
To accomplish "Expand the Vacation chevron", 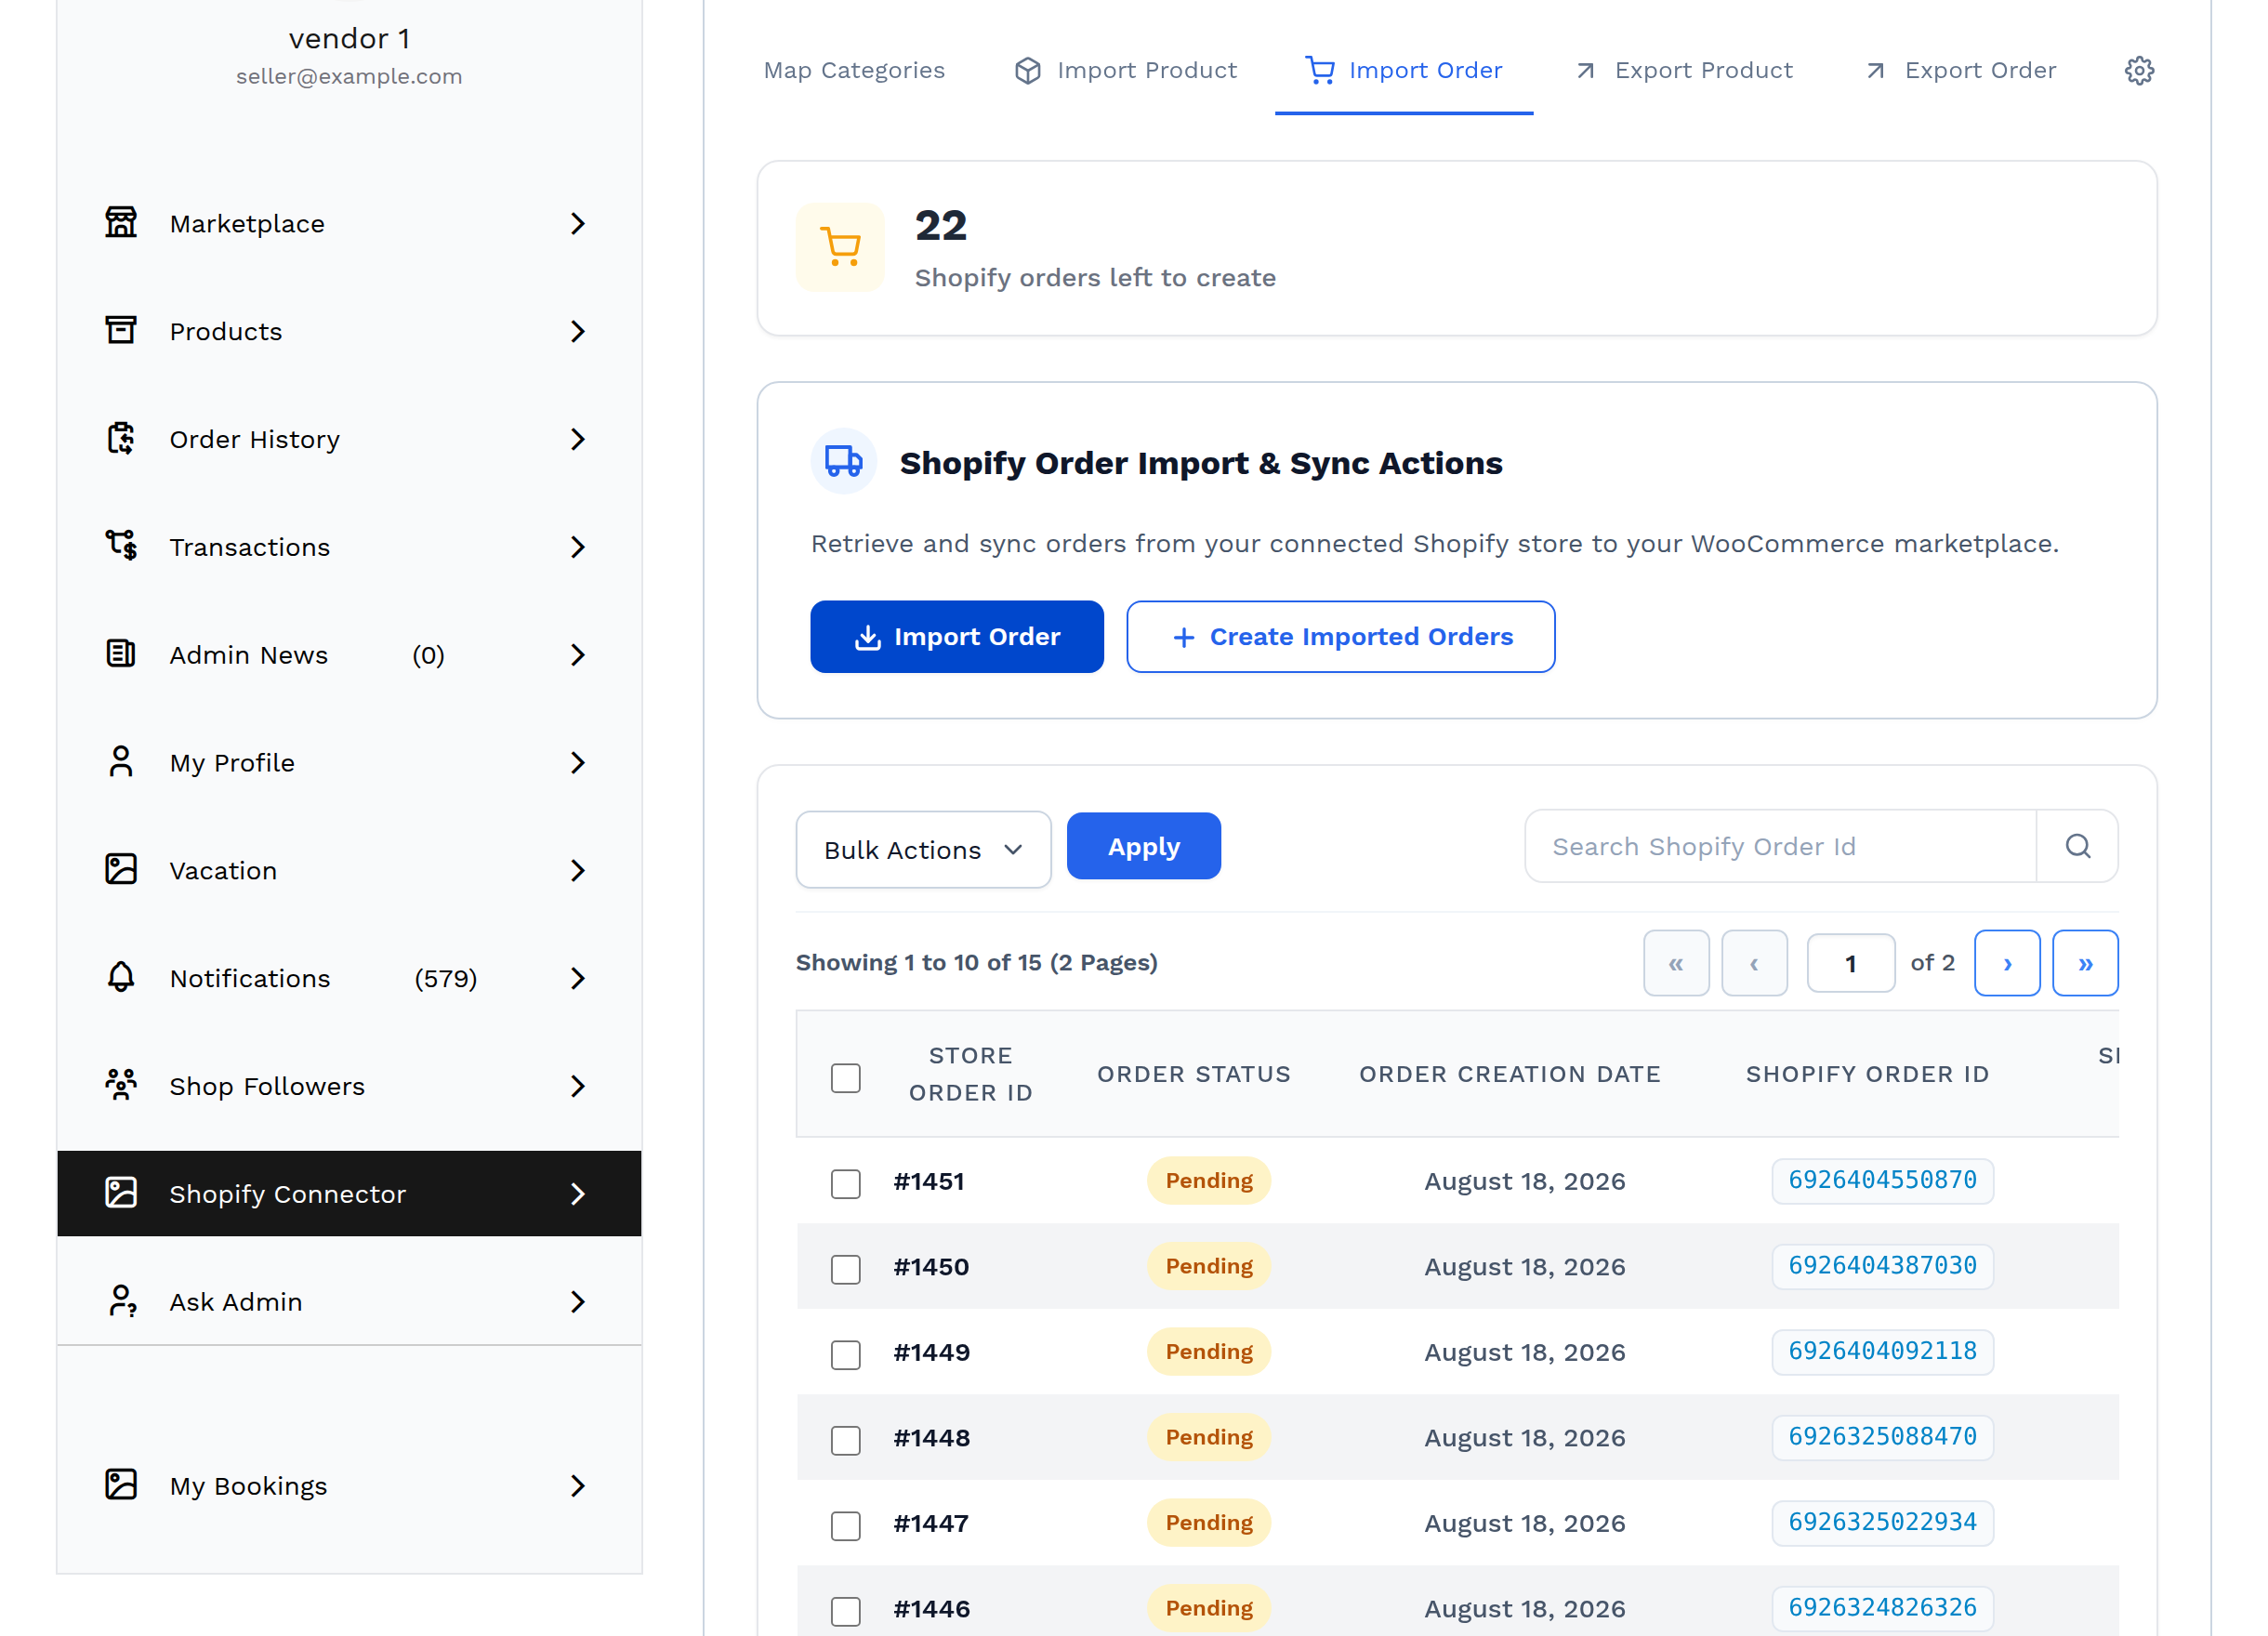I will point(578,870).
